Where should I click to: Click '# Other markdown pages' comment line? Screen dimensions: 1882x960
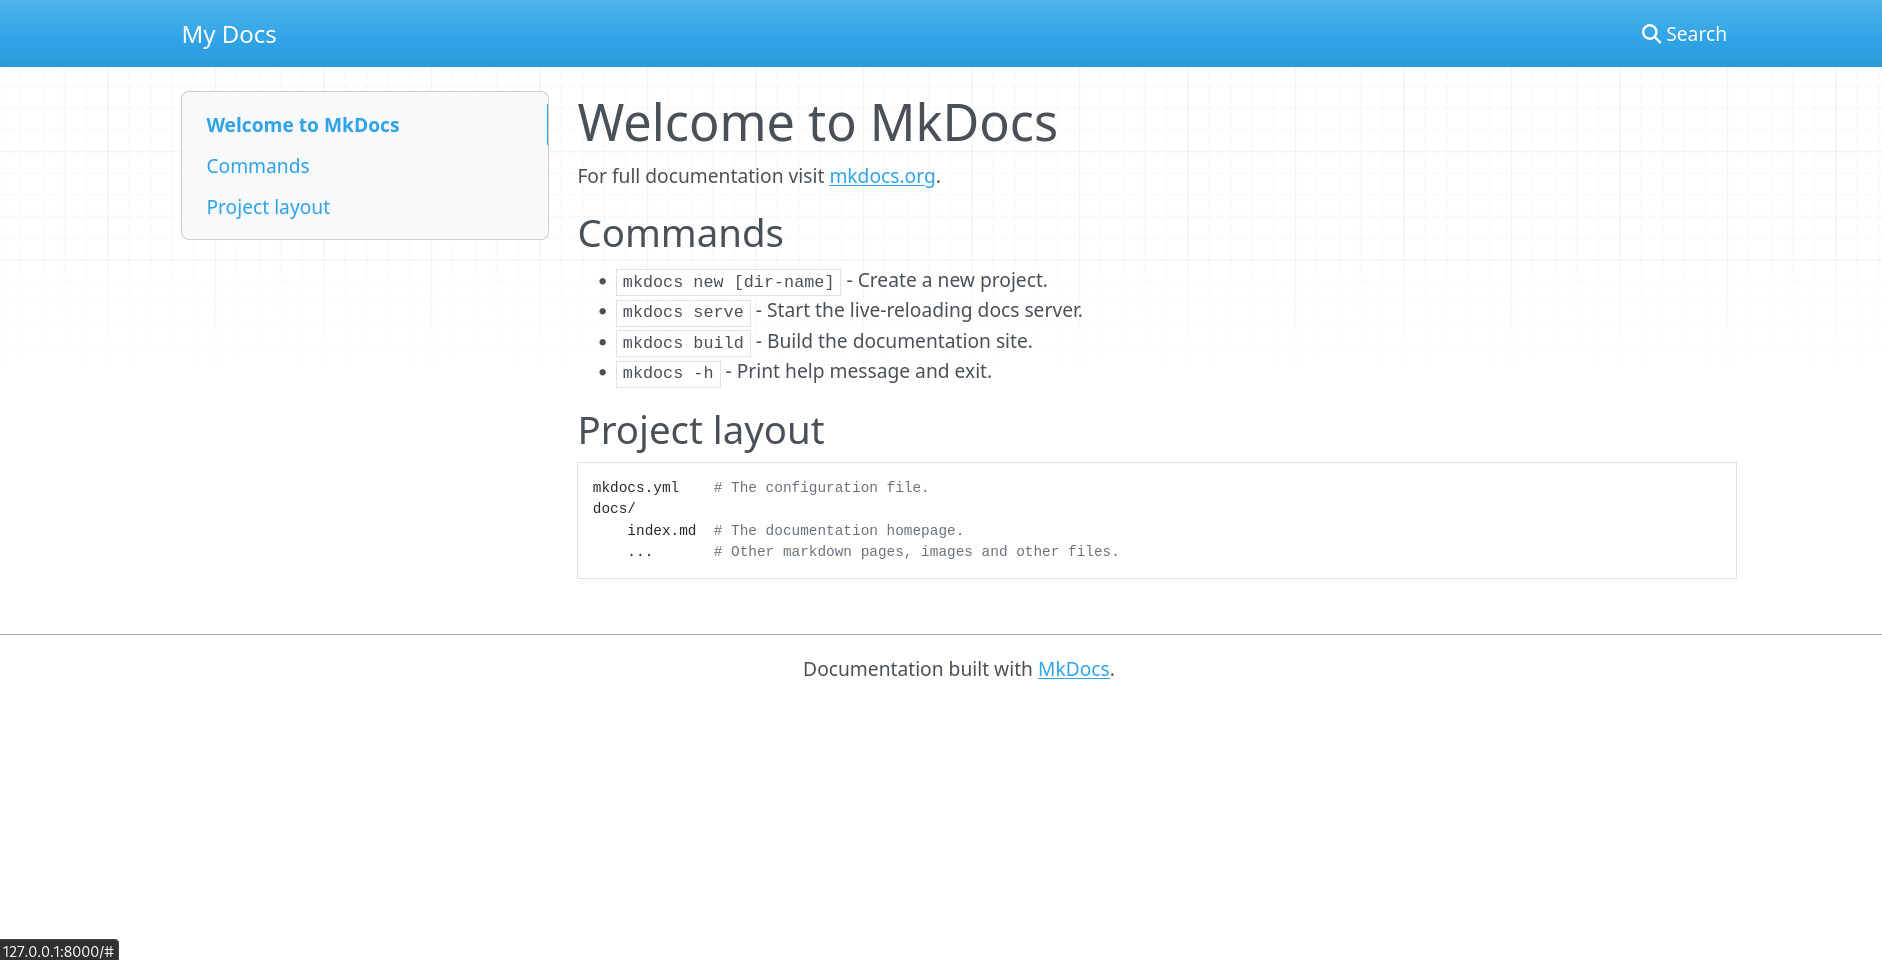(x=916, y=552)
